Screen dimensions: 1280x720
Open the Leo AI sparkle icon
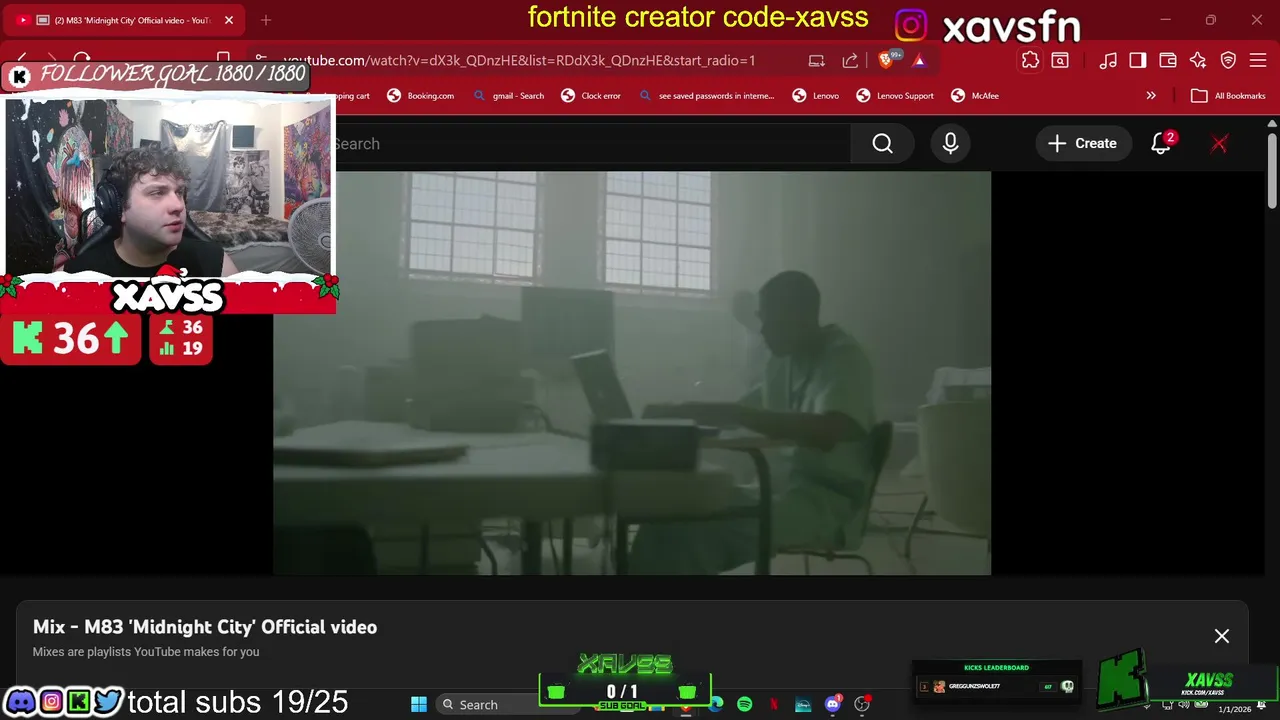(x=1198, y=60)
